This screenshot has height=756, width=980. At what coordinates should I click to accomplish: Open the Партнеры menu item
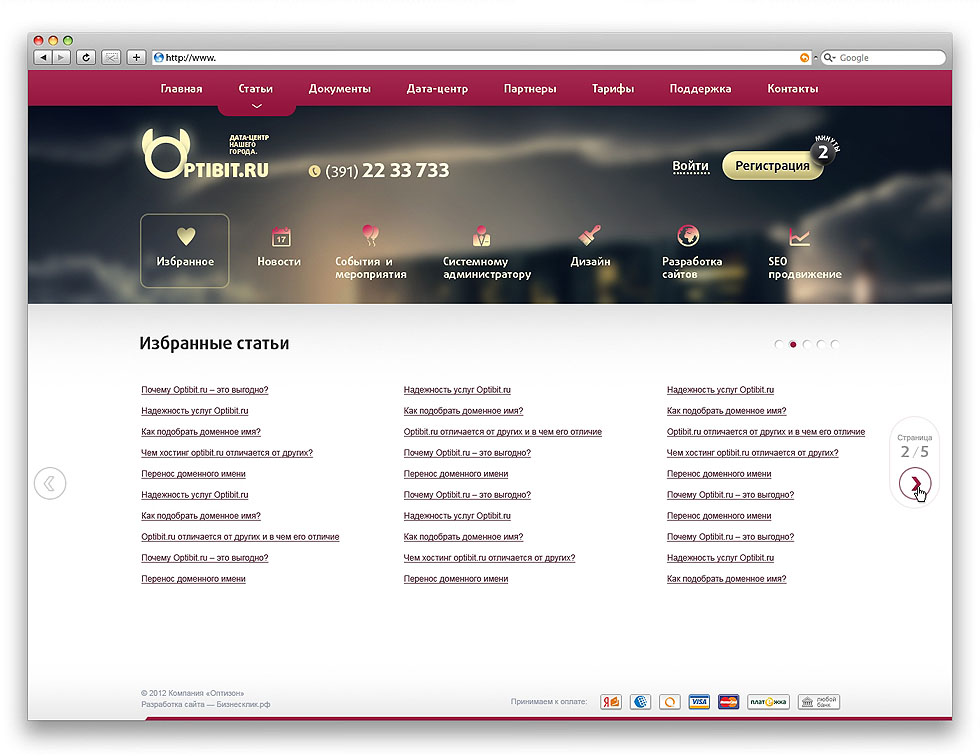tap(530, 89)
